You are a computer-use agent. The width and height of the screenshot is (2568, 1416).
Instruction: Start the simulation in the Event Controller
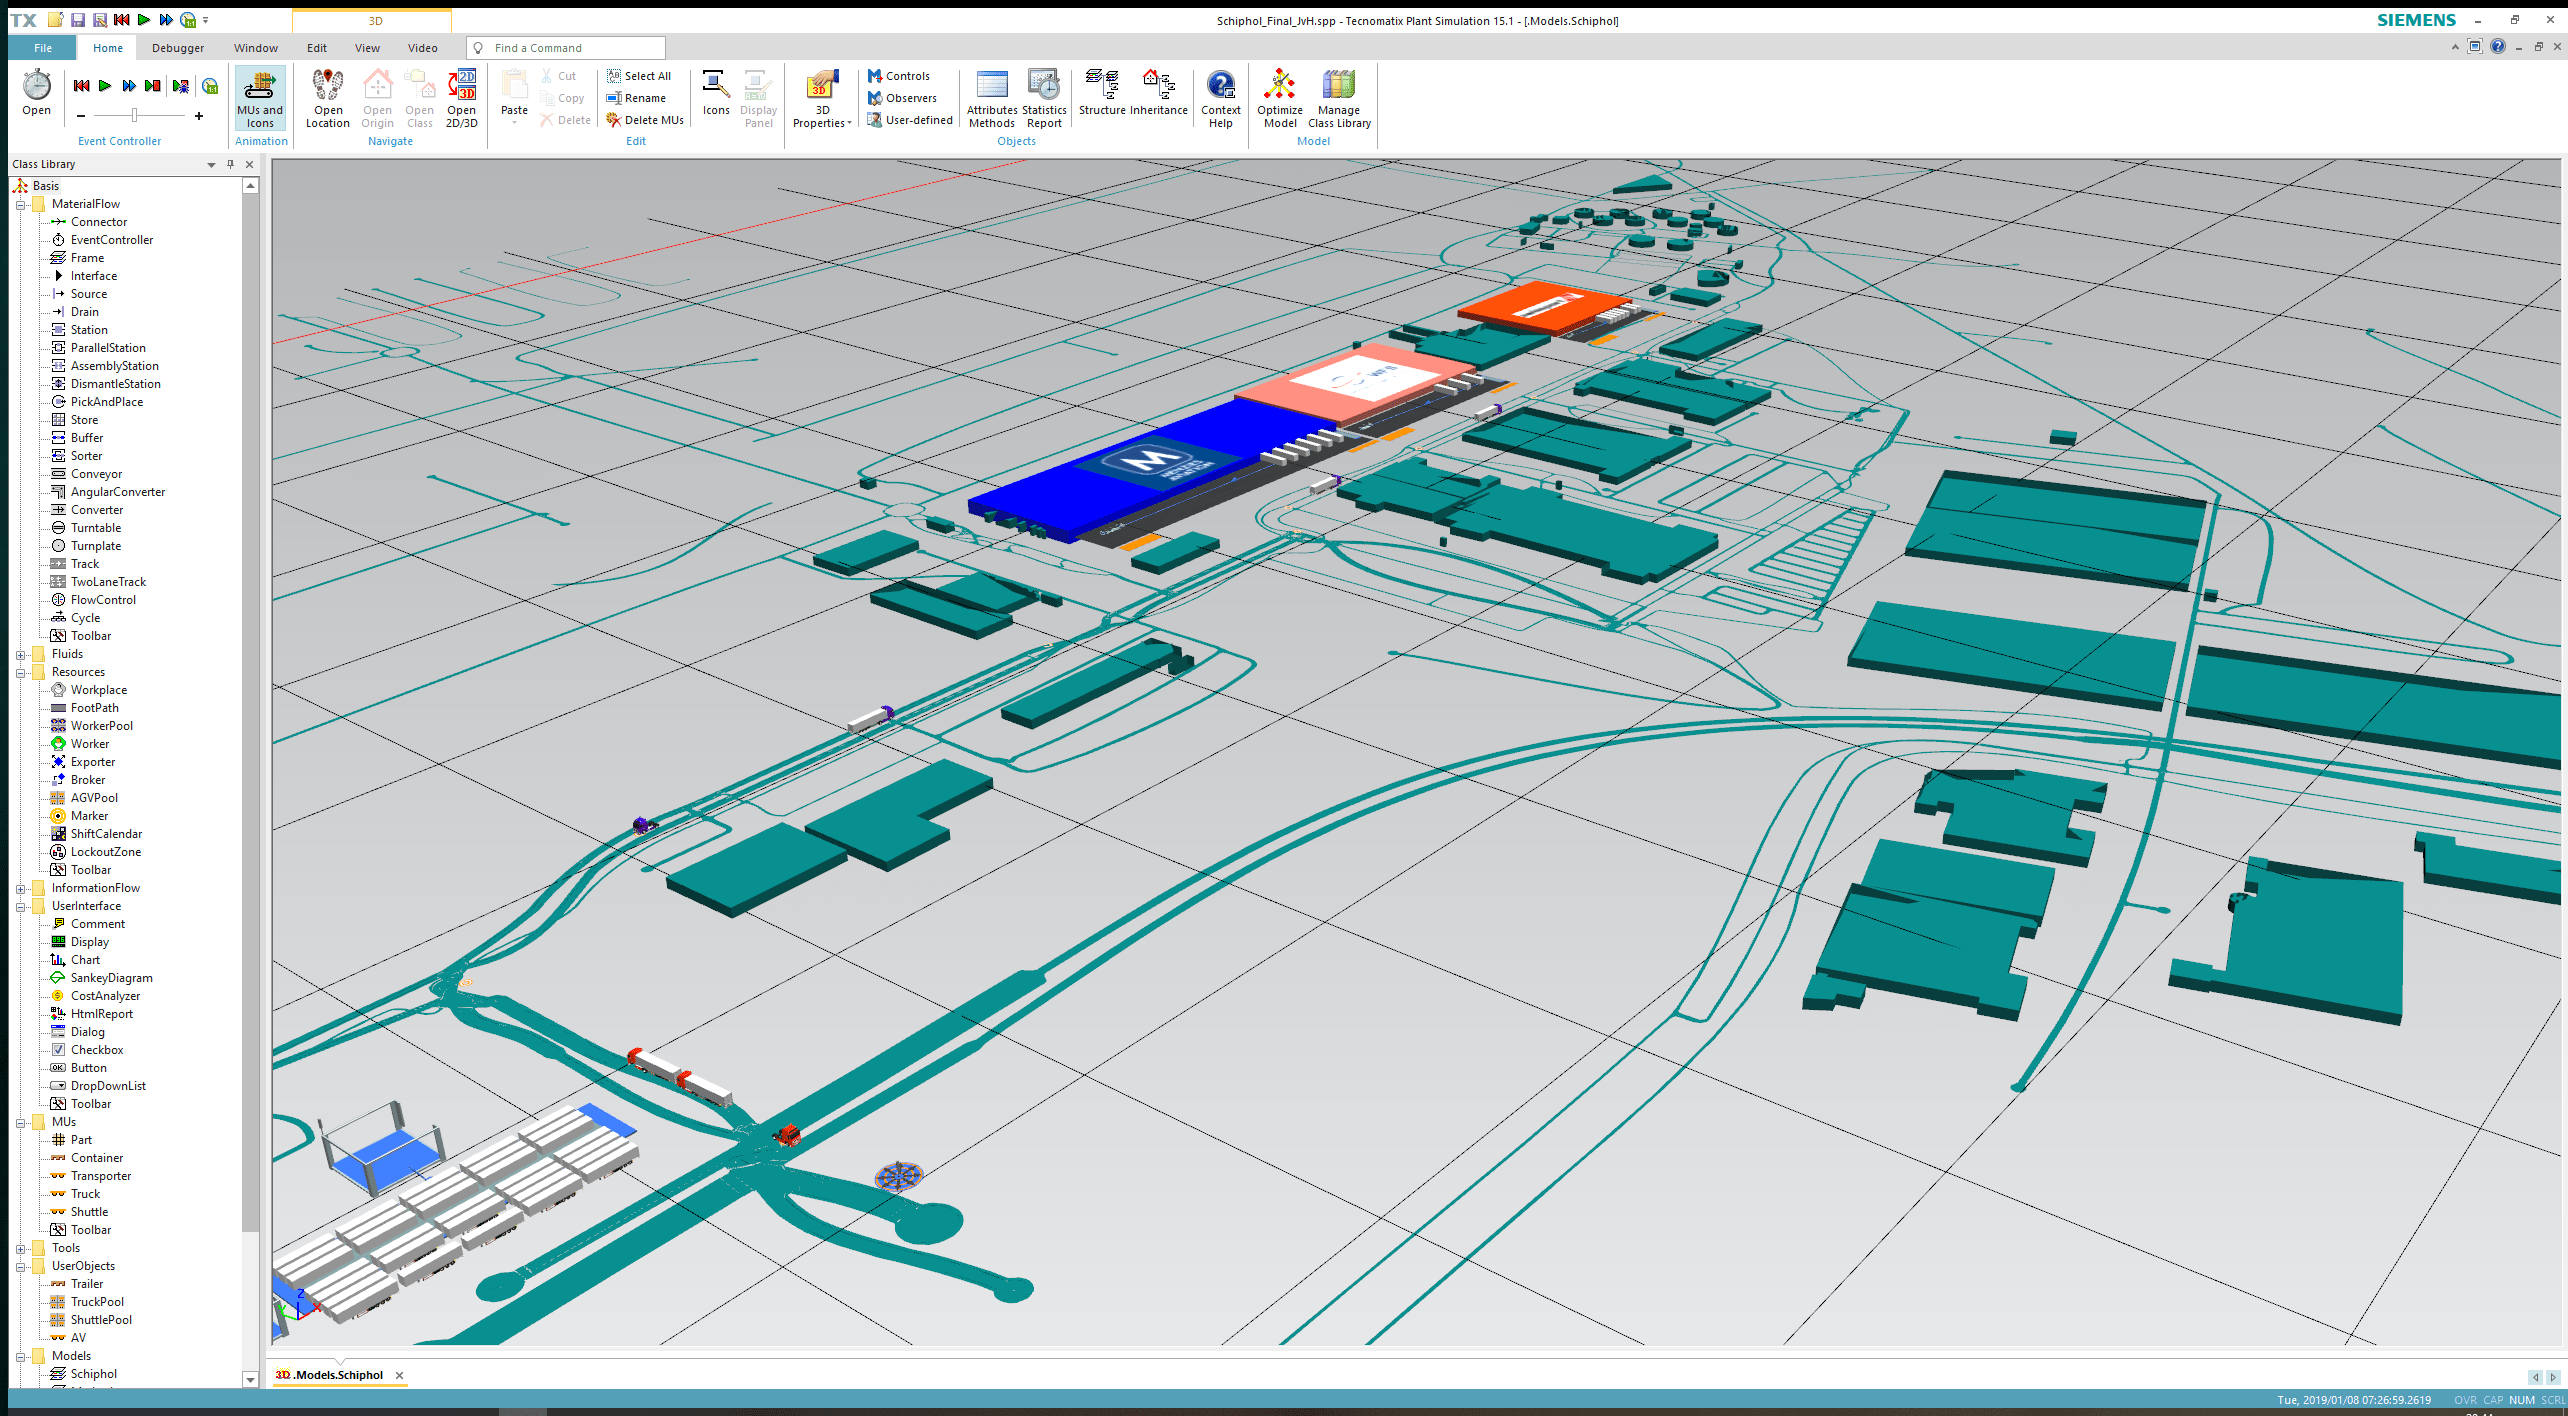coord(106,86)
